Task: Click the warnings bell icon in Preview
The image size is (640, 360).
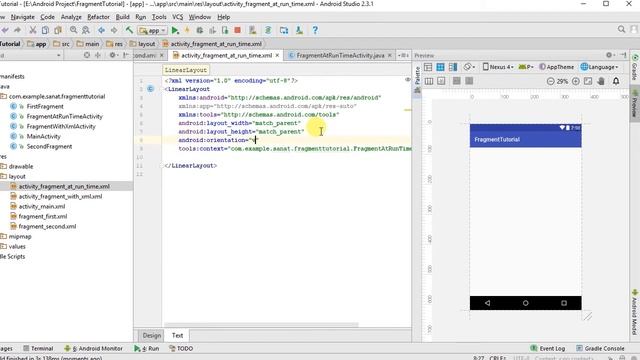Action: click(616, 81)
